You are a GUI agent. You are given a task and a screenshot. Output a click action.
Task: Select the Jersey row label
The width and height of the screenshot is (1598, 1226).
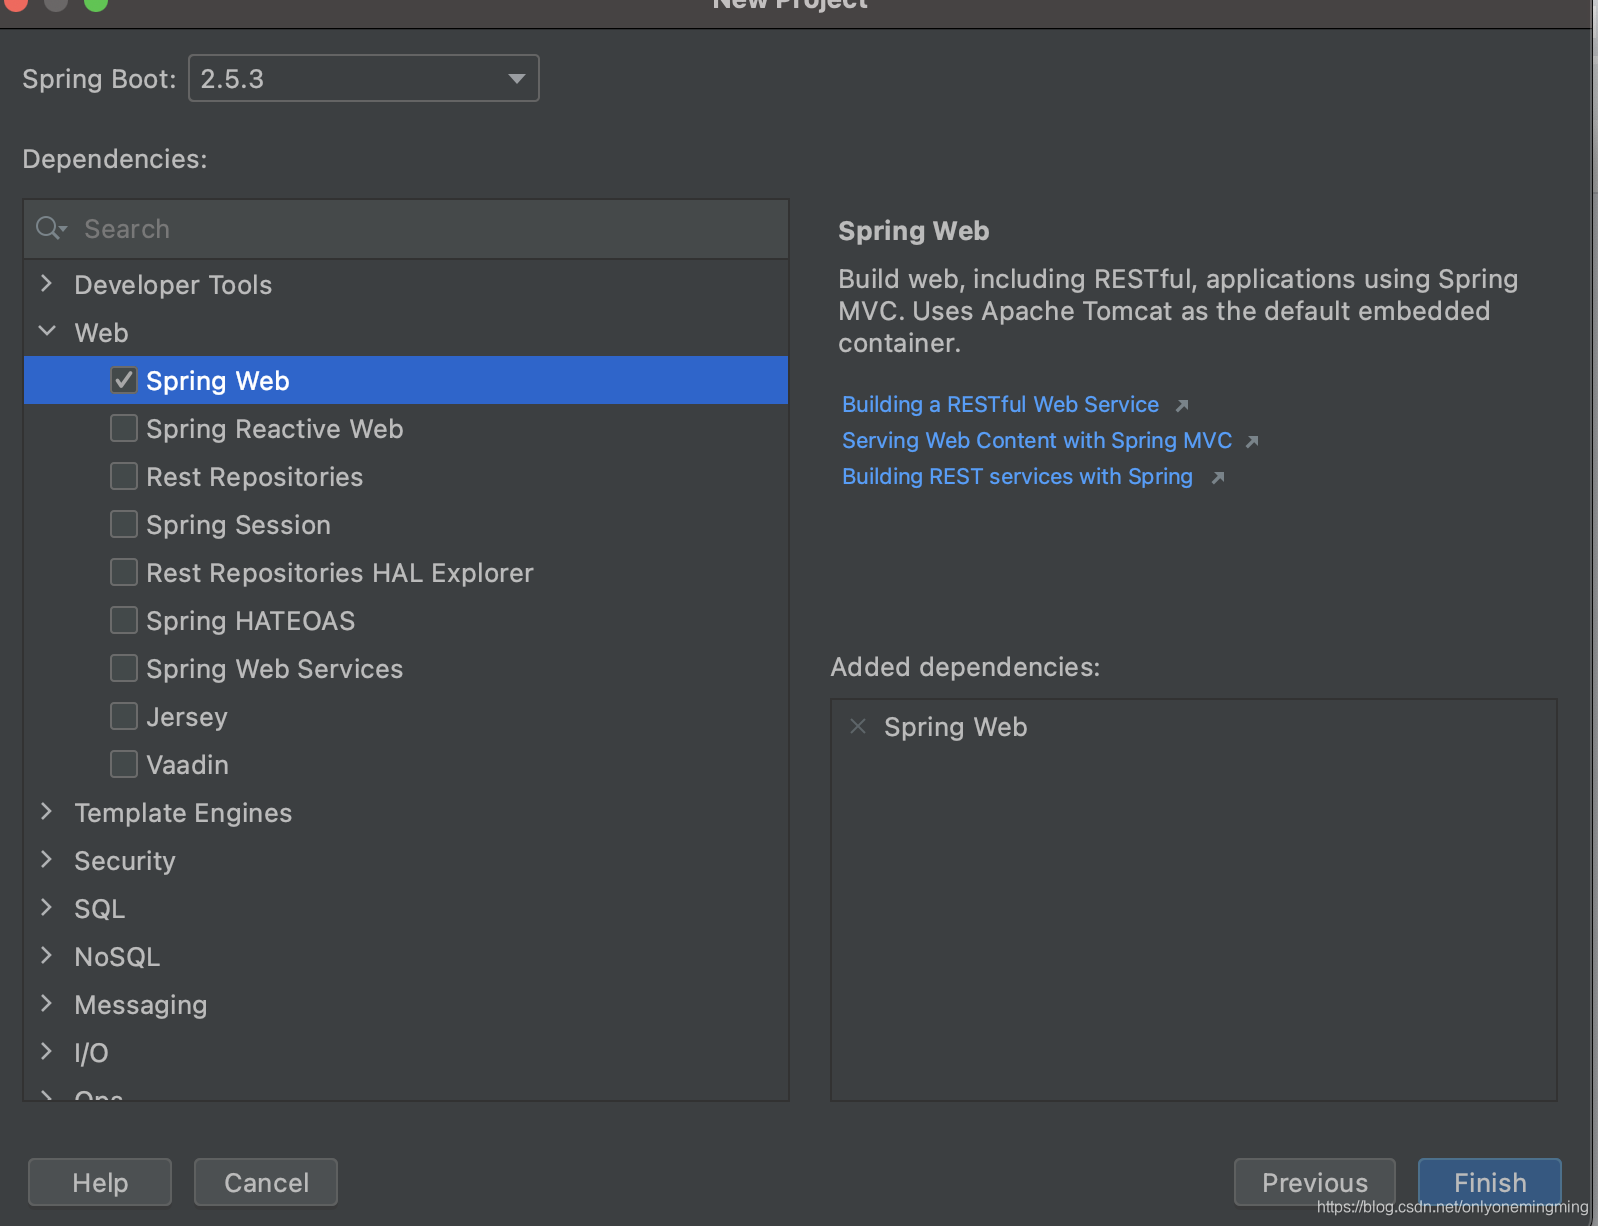pyautogui.click(x=187, y=717)
